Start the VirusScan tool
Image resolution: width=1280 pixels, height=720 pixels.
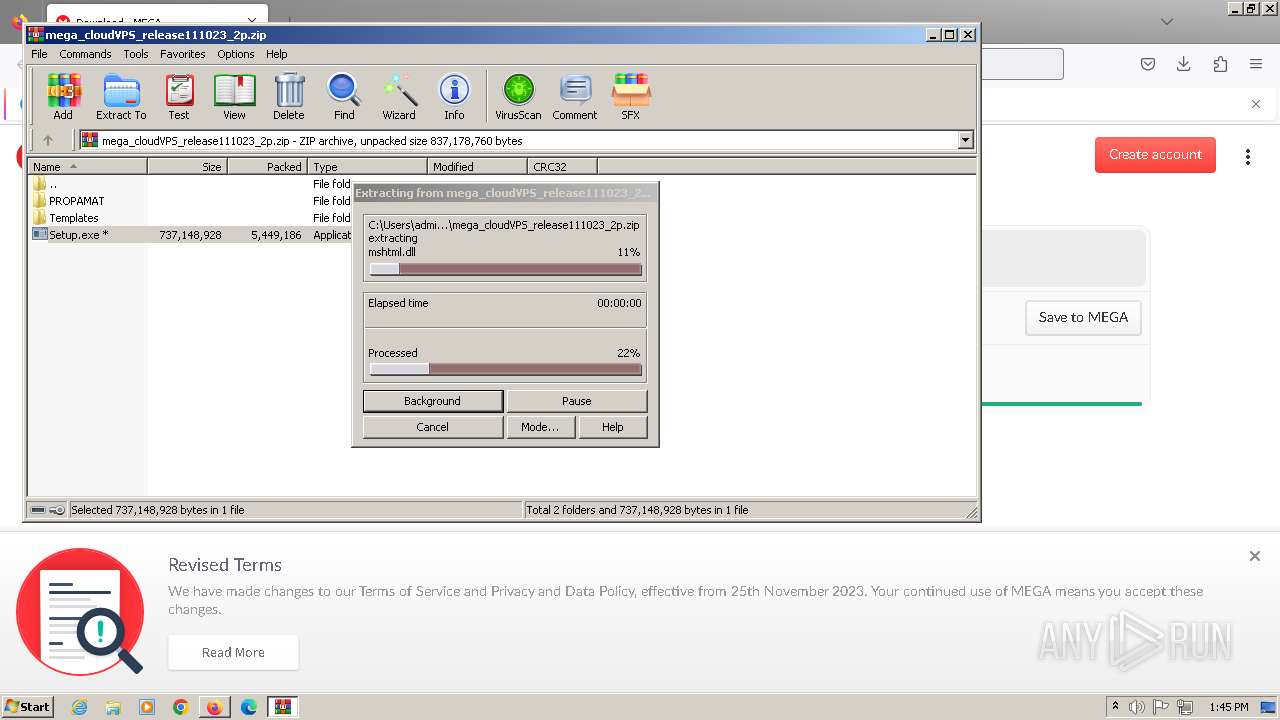(x=518, y=97)
